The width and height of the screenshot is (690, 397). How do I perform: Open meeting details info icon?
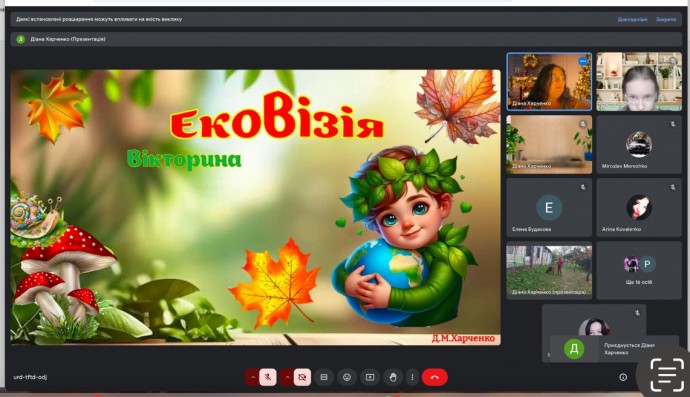tap(623, 377)
